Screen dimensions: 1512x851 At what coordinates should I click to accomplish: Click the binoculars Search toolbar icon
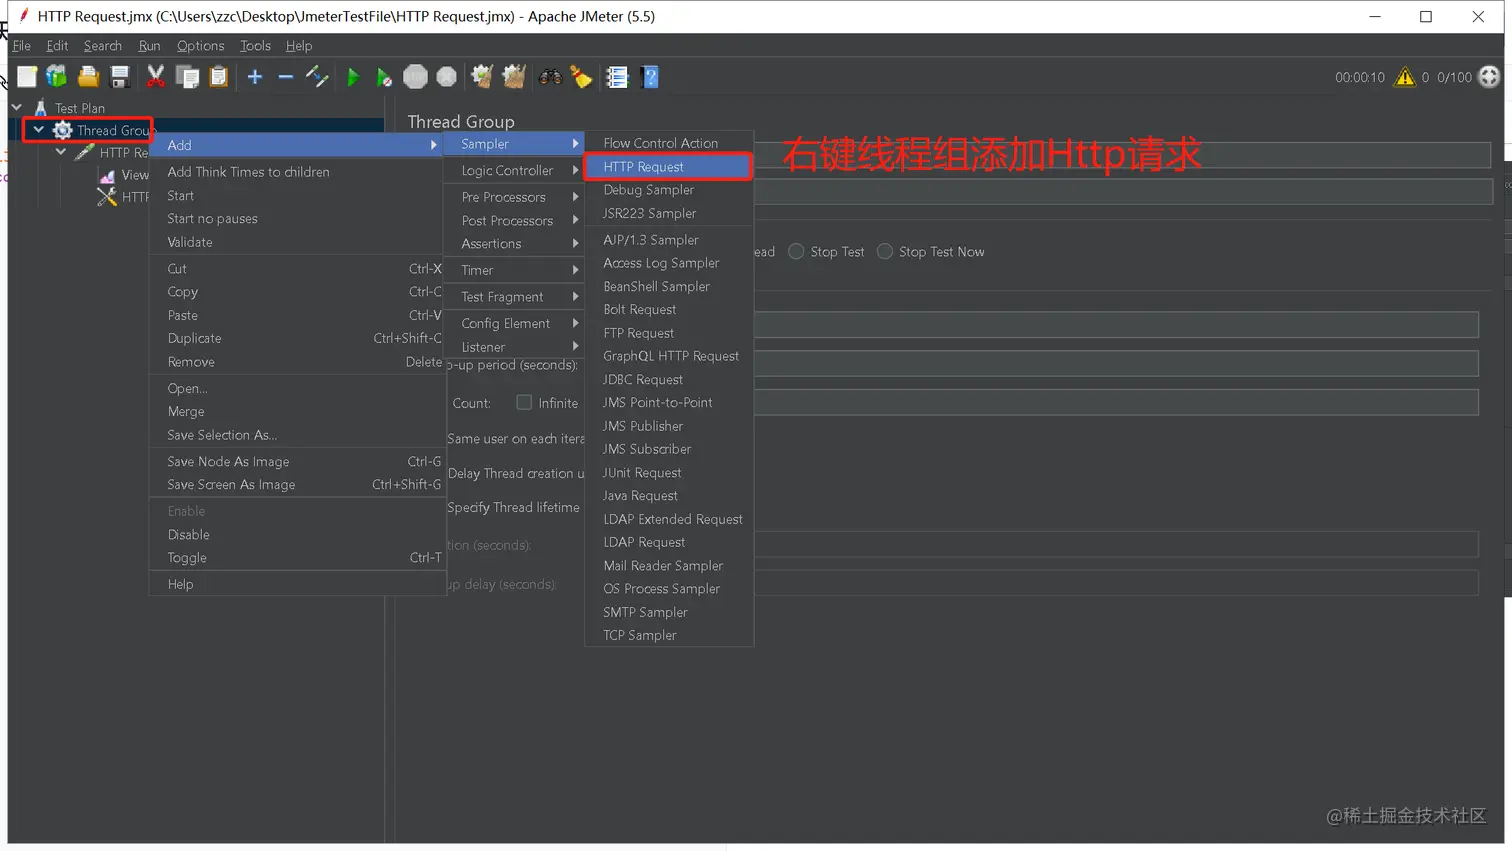550,77
